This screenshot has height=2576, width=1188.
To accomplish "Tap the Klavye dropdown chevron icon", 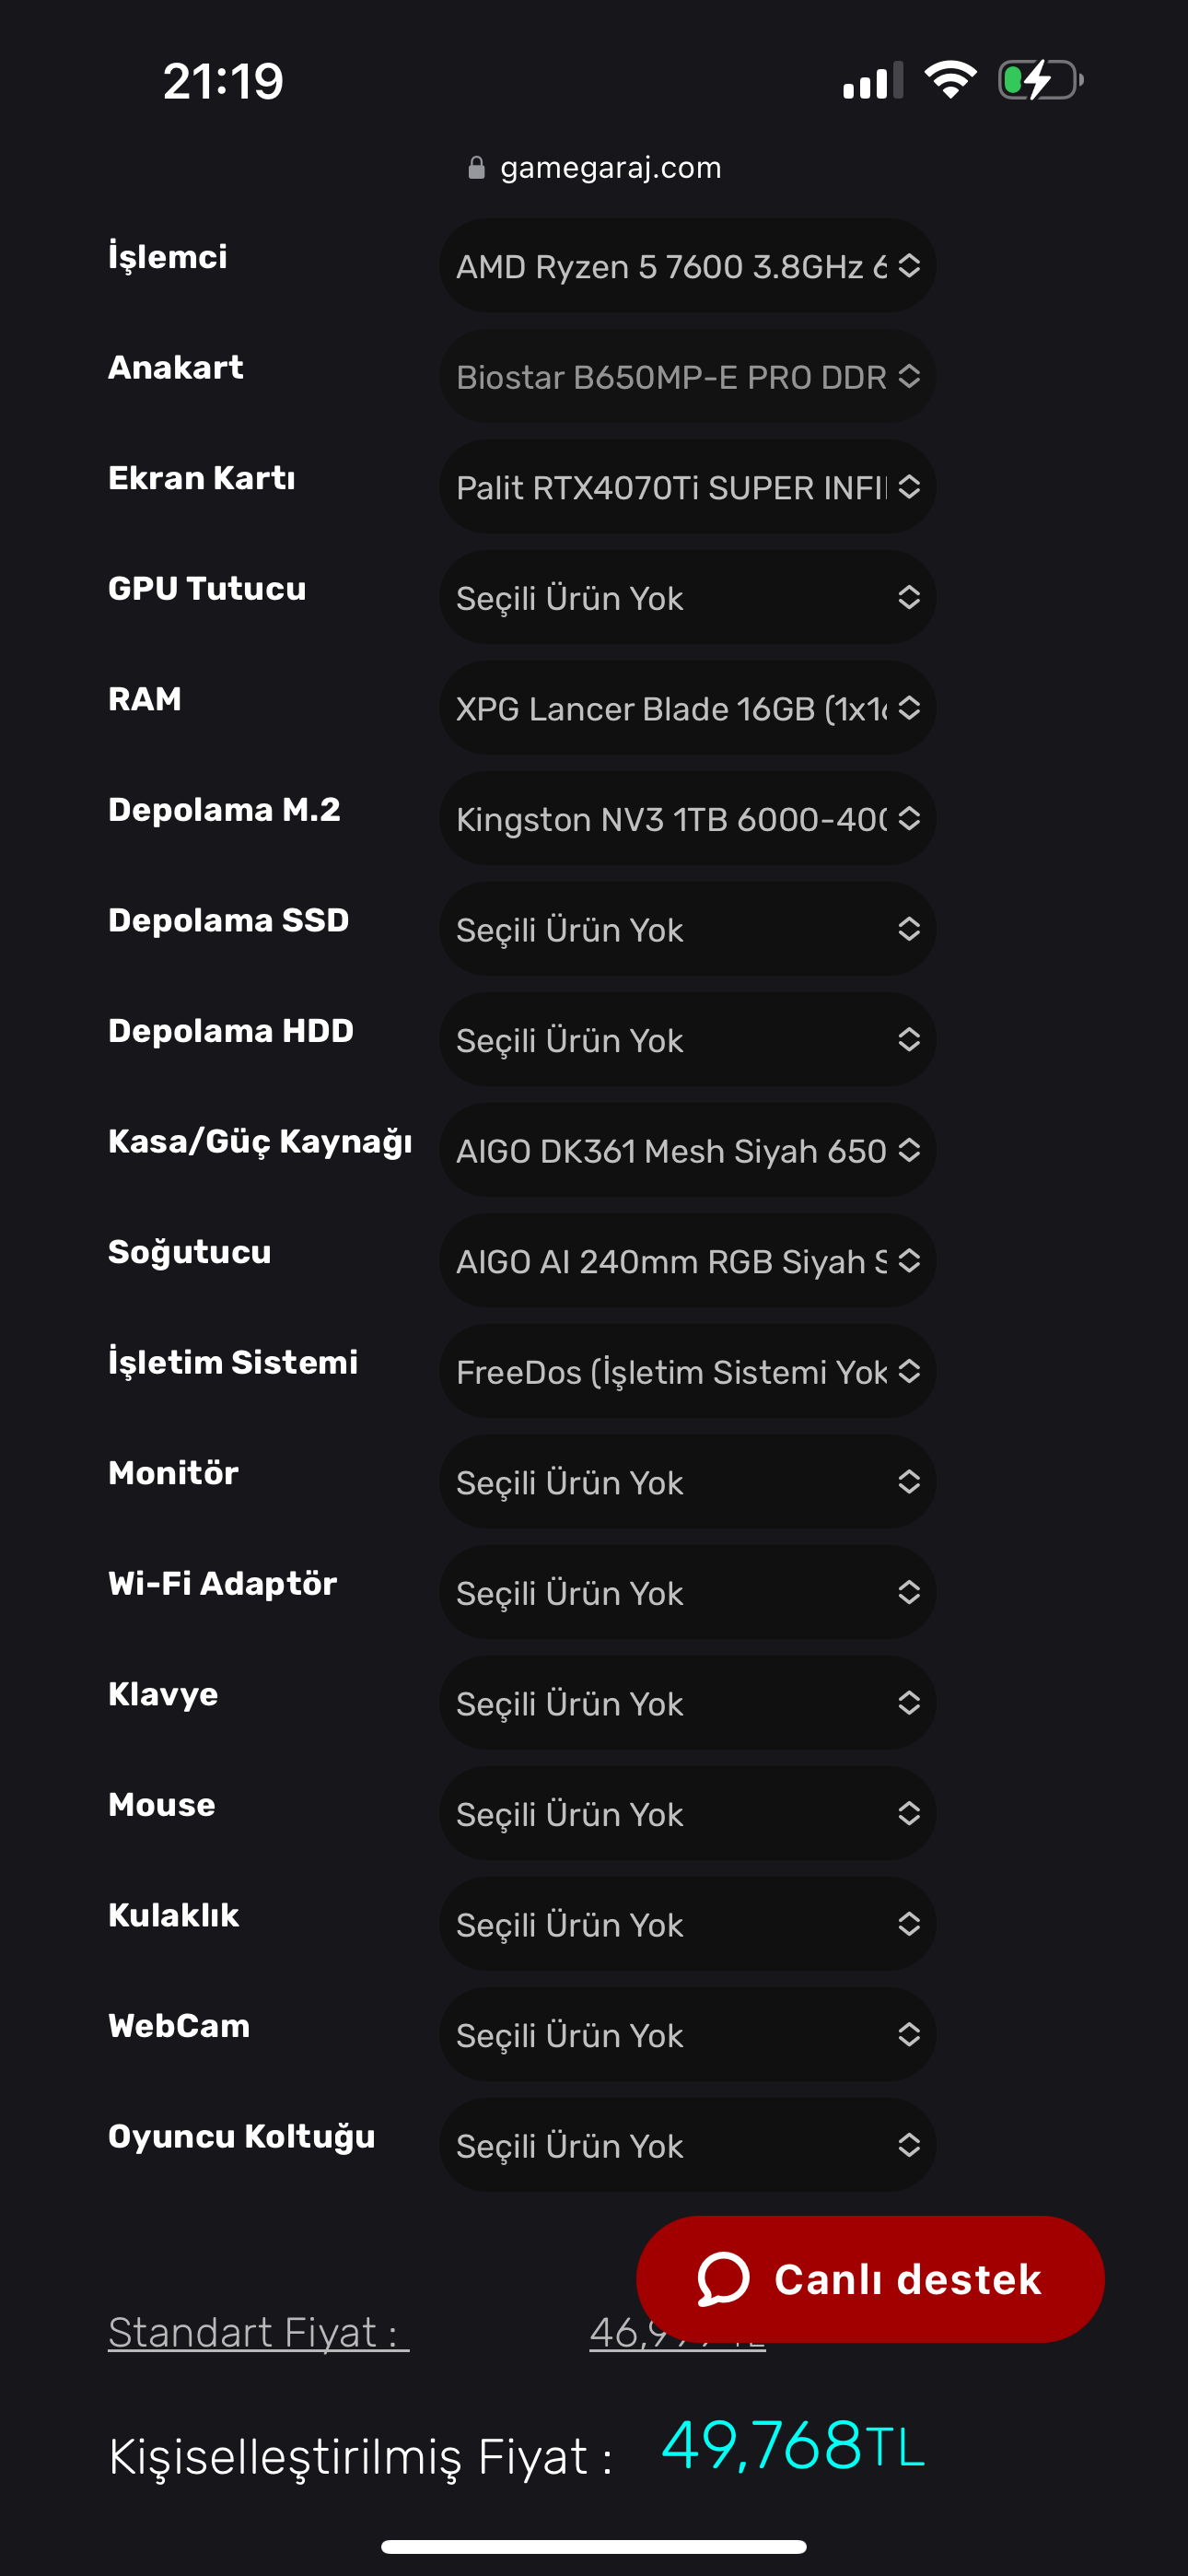I will point(908,1703).
